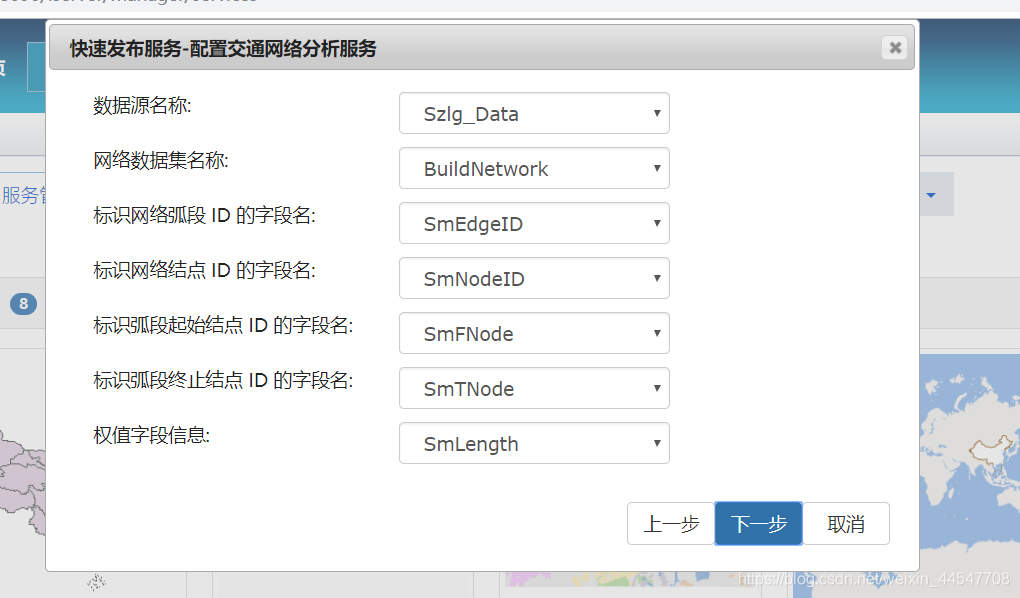Cancel the wizard with the 取消 button
The height and width of the screenshot is (598, 1020).
point(845,523)
